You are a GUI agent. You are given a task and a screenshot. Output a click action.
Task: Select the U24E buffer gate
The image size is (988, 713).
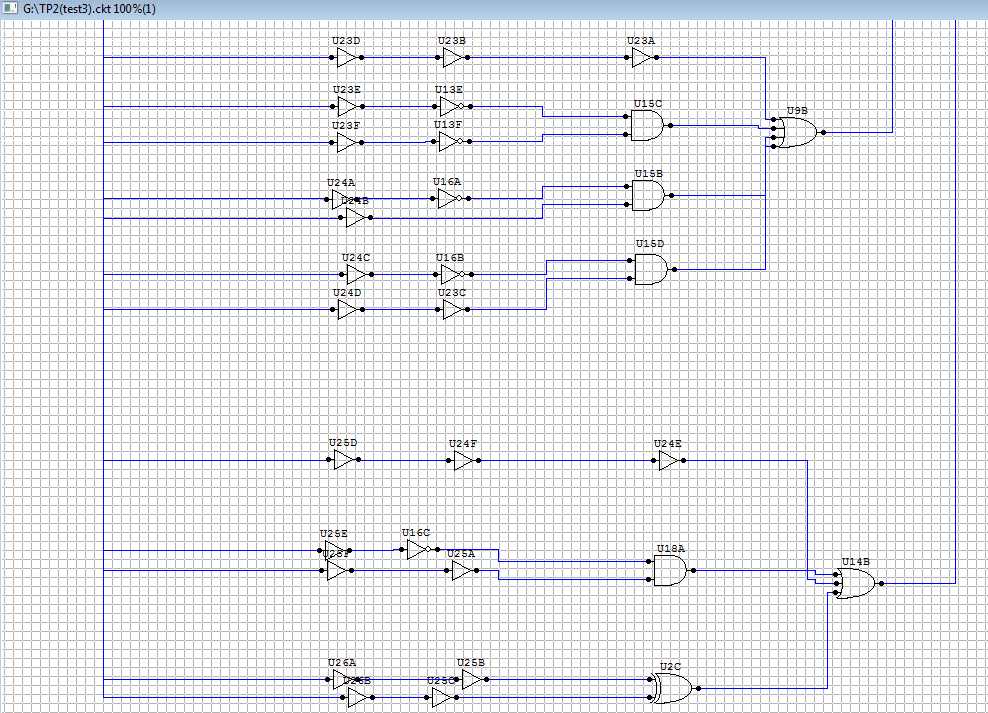(668, 460)
